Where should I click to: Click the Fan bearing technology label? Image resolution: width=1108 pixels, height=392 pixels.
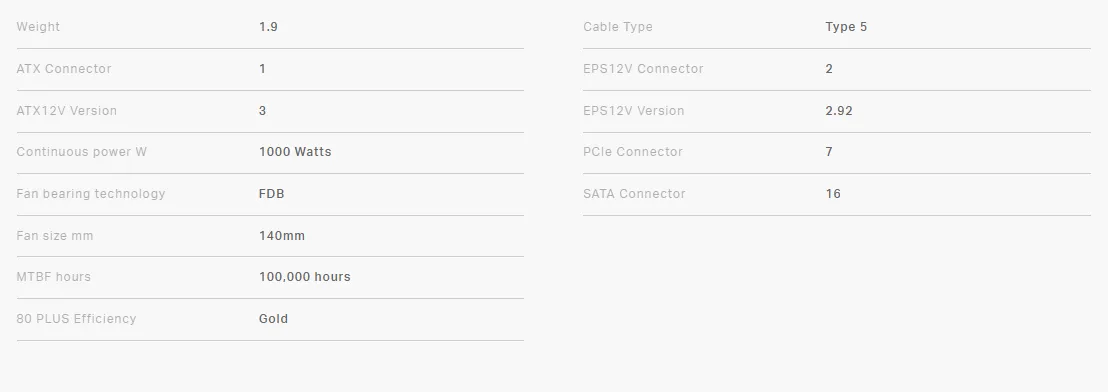click(90, 194)
